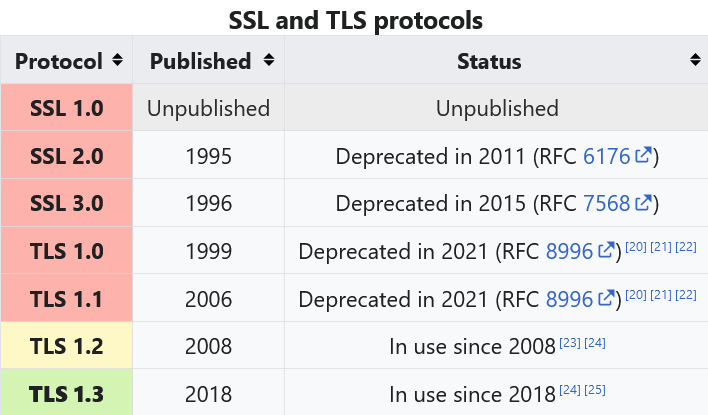Click citation [23] in TLS 1.2 row

pyautogui.click(x=570, y=342)
